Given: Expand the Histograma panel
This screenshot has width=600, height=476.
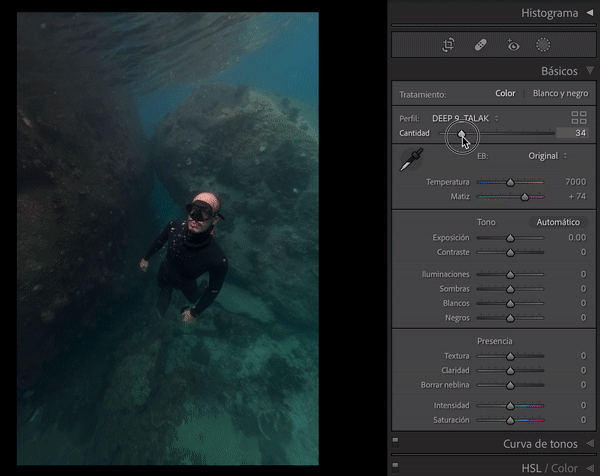Looking at the screenshot, I should (x=590, y=13).
